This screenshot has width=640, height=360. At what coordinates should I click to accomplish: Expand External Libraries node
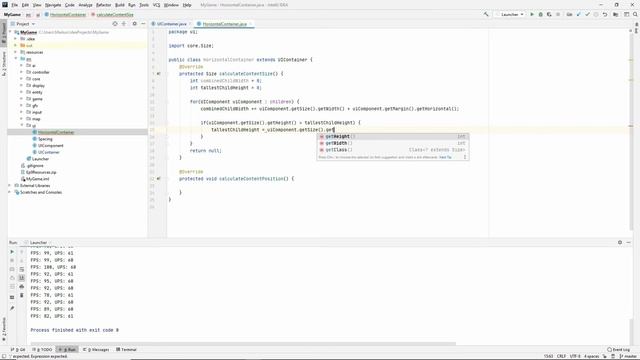pos(10,185)
